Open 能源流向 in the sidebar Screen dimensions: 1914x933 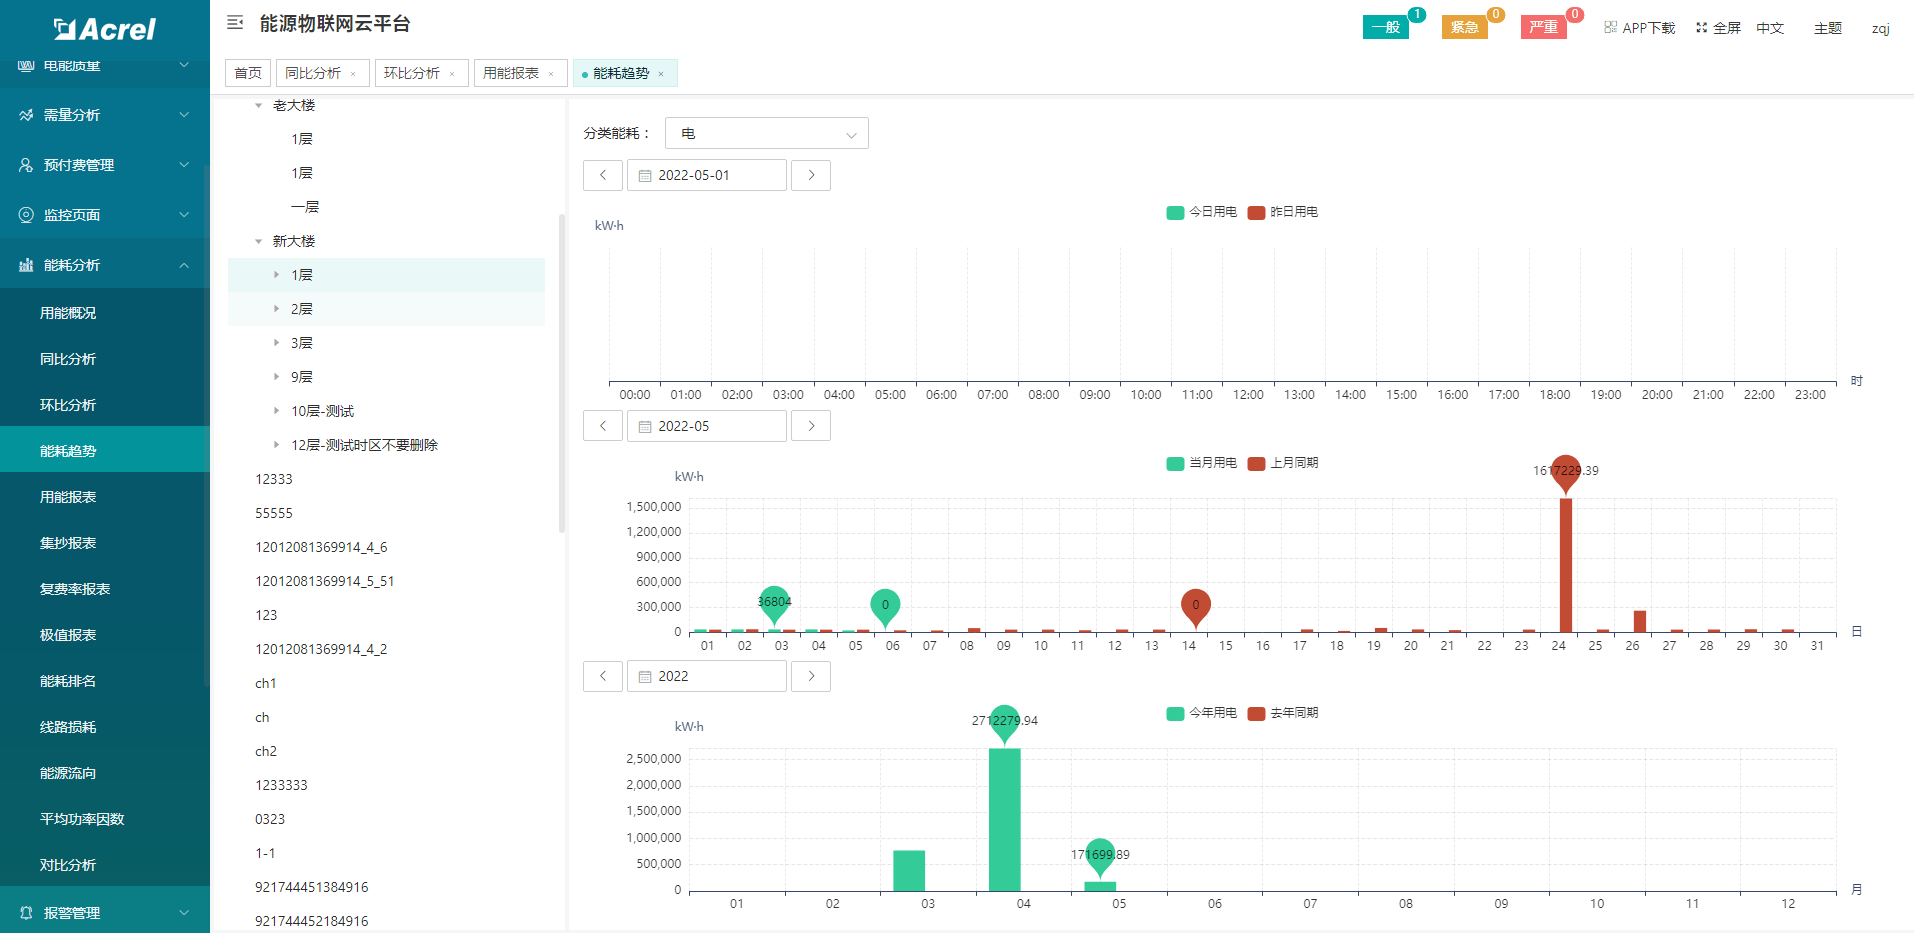pos(68,773)
